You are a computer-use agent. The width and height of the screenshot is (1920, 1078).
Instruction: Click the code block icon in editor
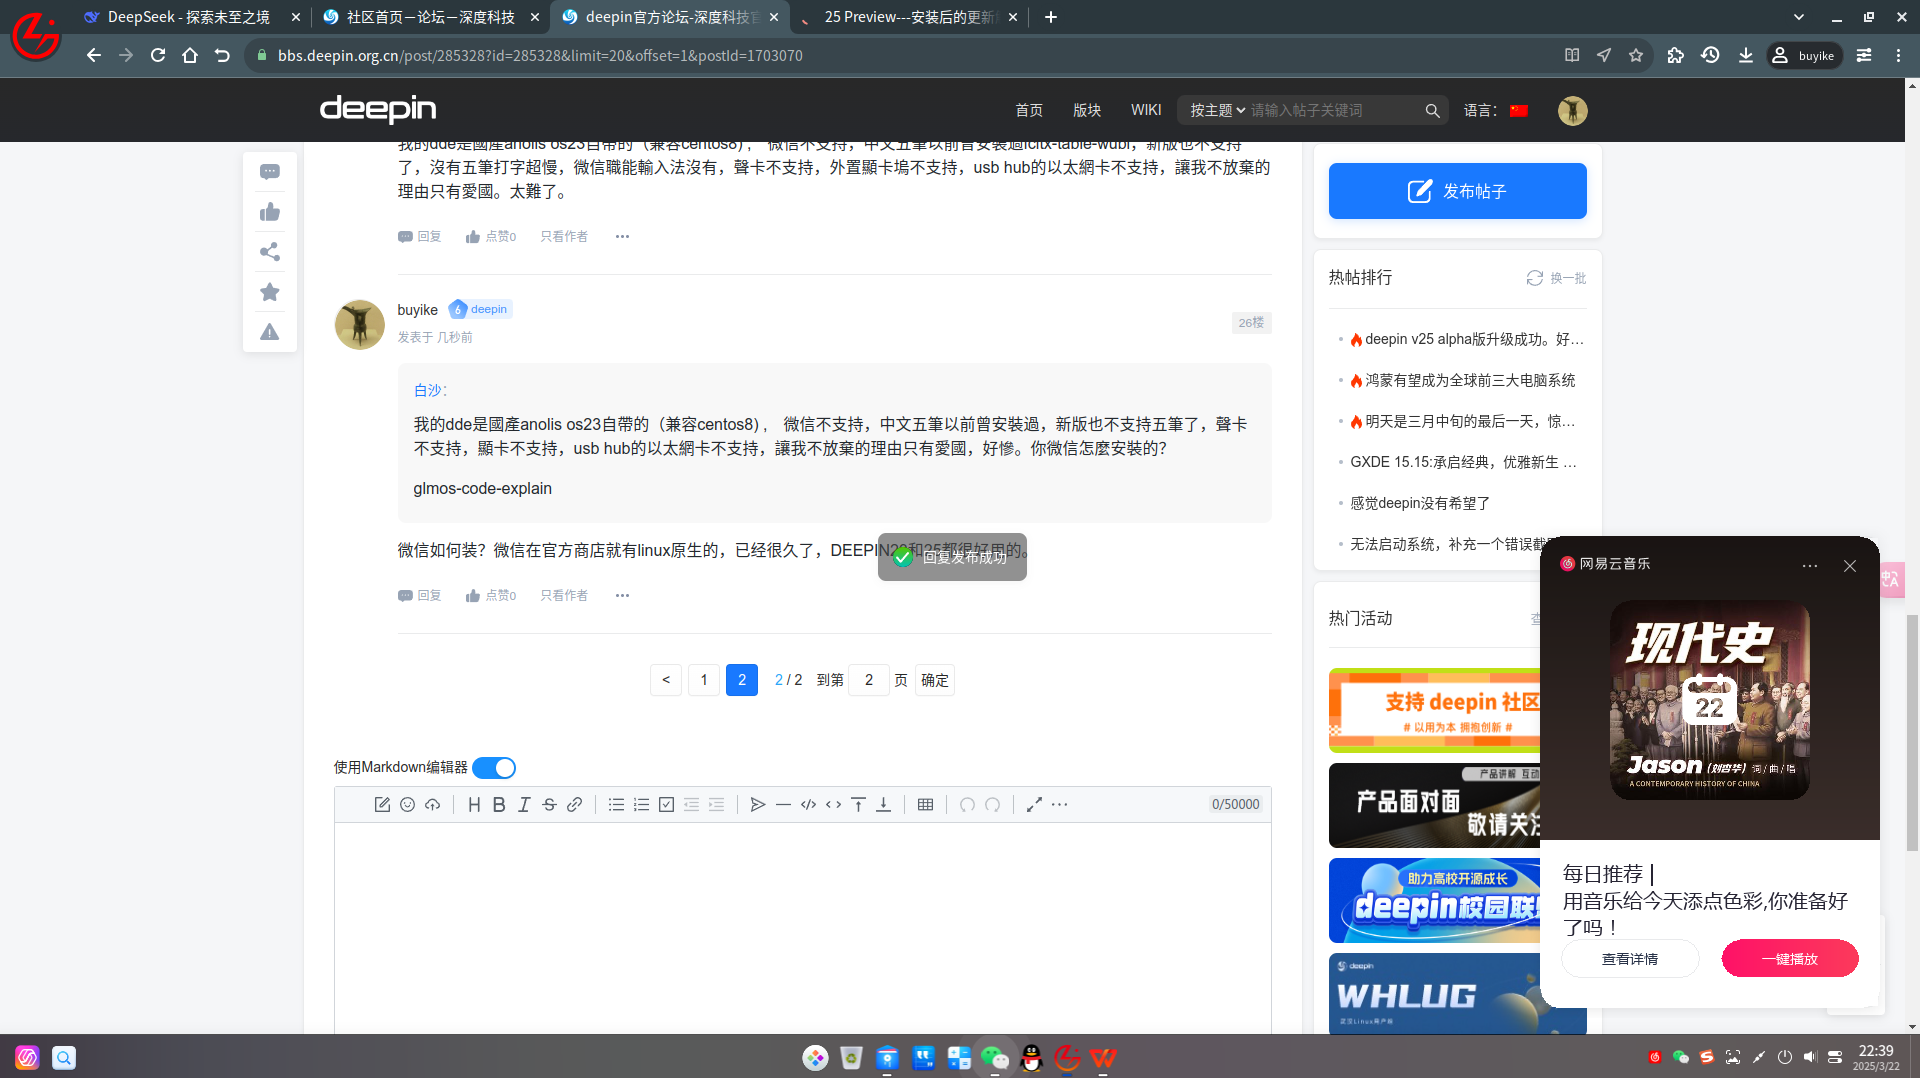pyautogui.click(x=808, y=805)
